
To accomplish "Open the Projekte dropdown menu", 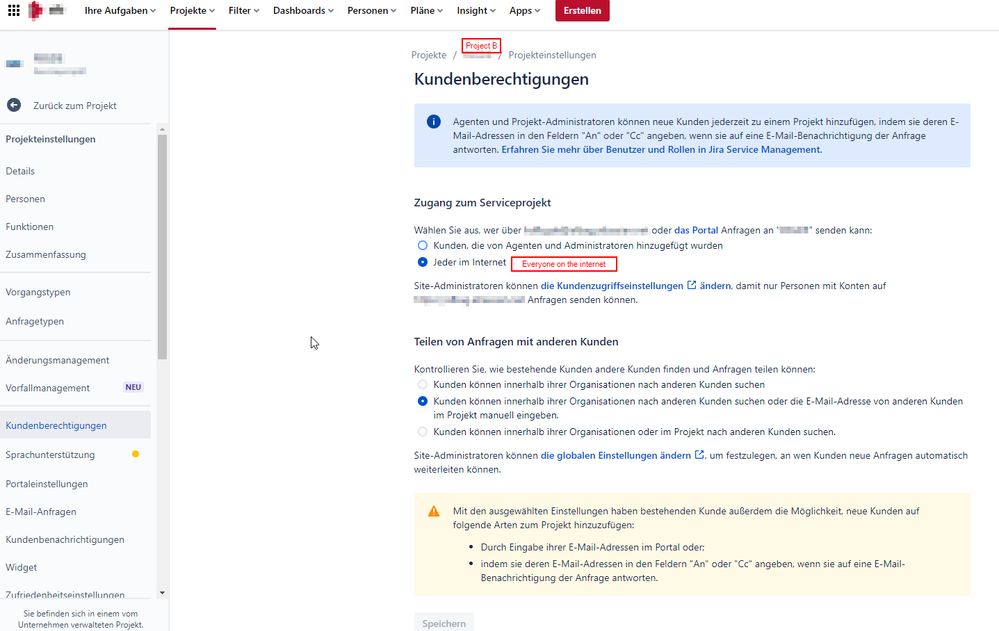I will tap(192, 10).
